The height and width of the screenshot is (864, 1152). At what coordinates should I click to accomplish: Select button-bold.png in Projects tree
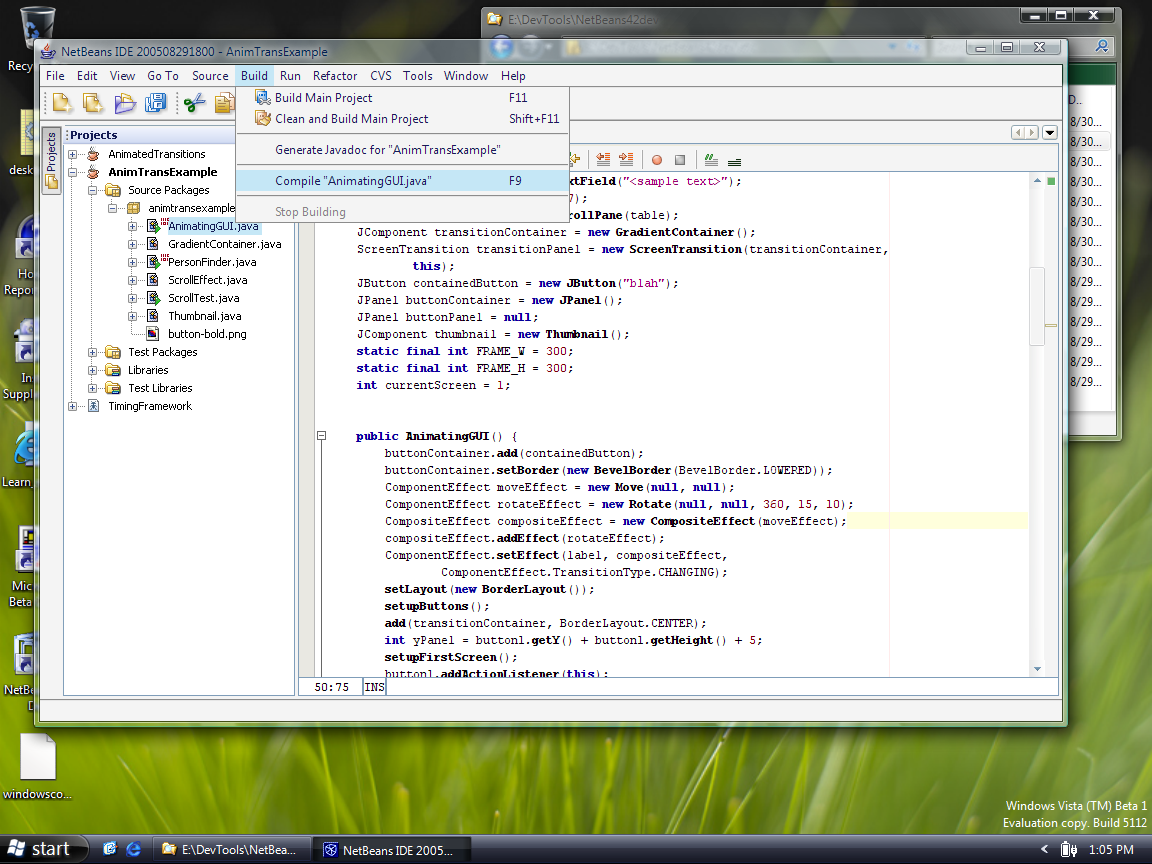click(207, 334)
